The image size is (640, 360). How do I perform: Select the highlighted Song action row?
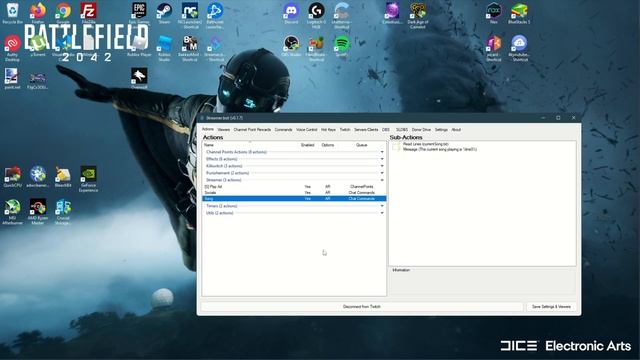coord(294,199)
